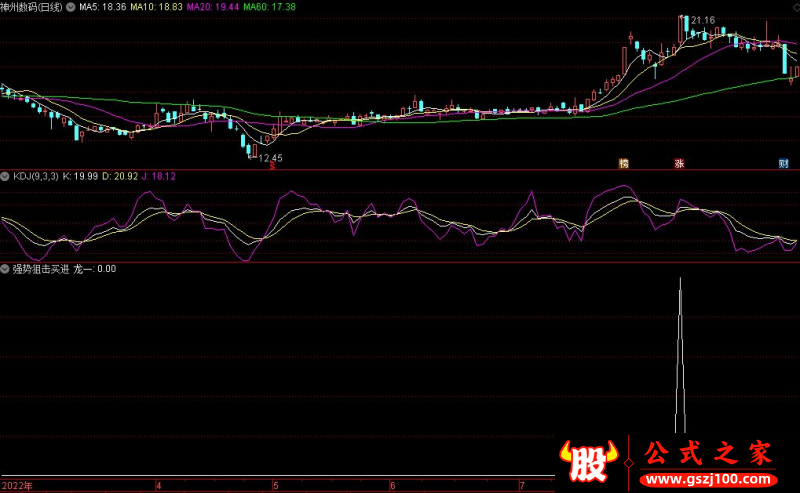Click the 财 marker icon on chart
The height and width of the screenshot is (493, 800).
tap(784, 163)
